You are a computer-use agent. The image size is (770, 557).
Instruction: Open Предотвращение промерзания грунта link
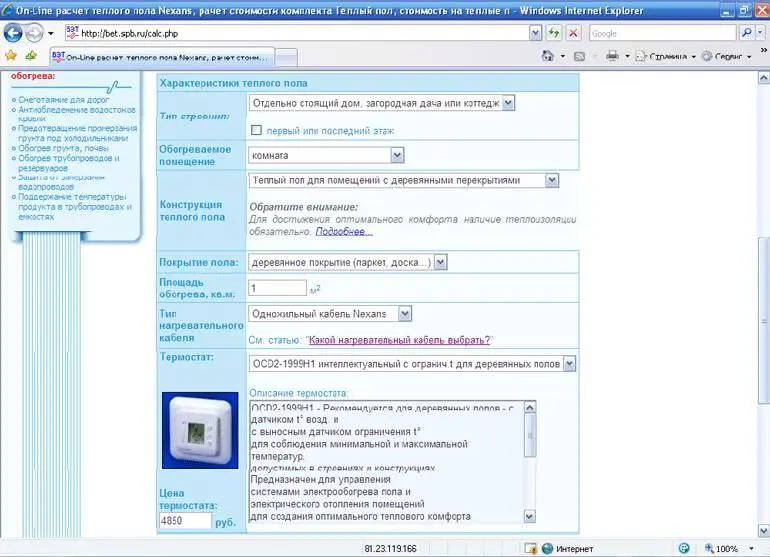78,133
